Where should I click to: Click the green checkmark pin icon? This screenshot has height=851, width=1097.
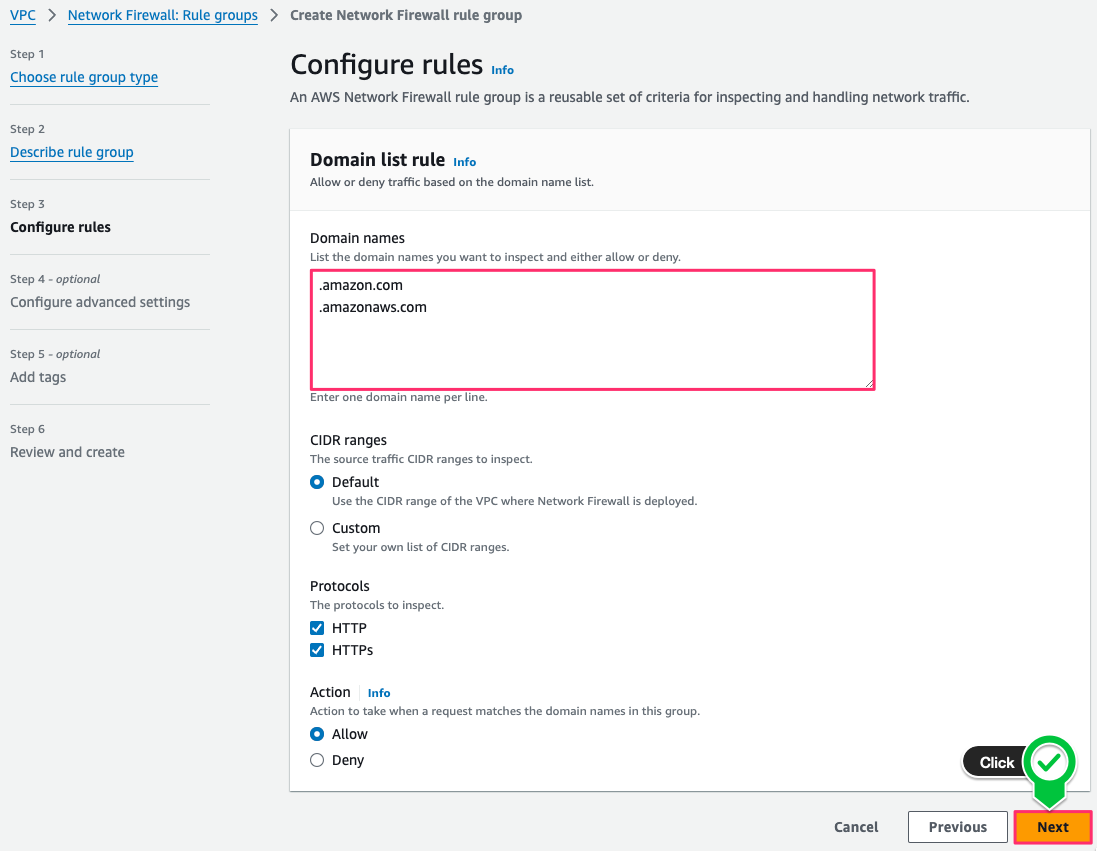[x=1049, y=764]
